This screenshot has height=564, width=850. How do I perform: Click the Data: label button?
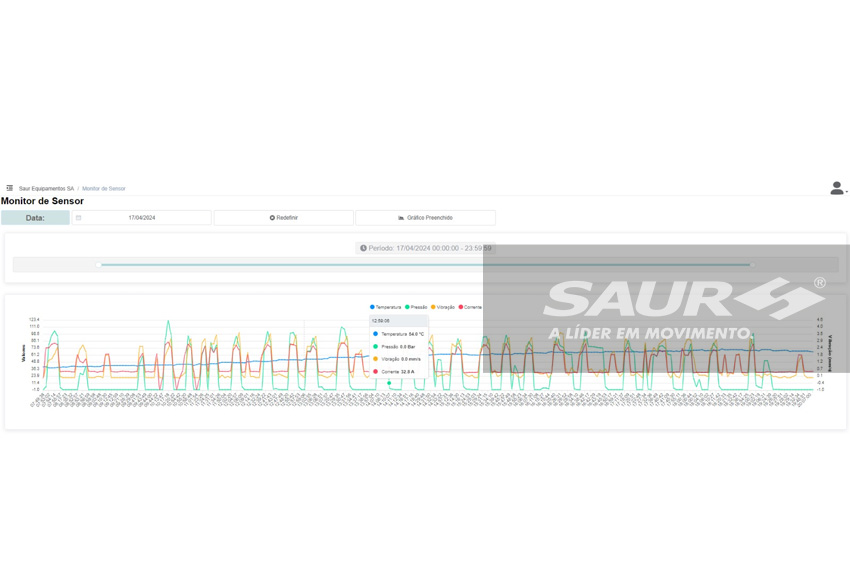tap(35, 217)
